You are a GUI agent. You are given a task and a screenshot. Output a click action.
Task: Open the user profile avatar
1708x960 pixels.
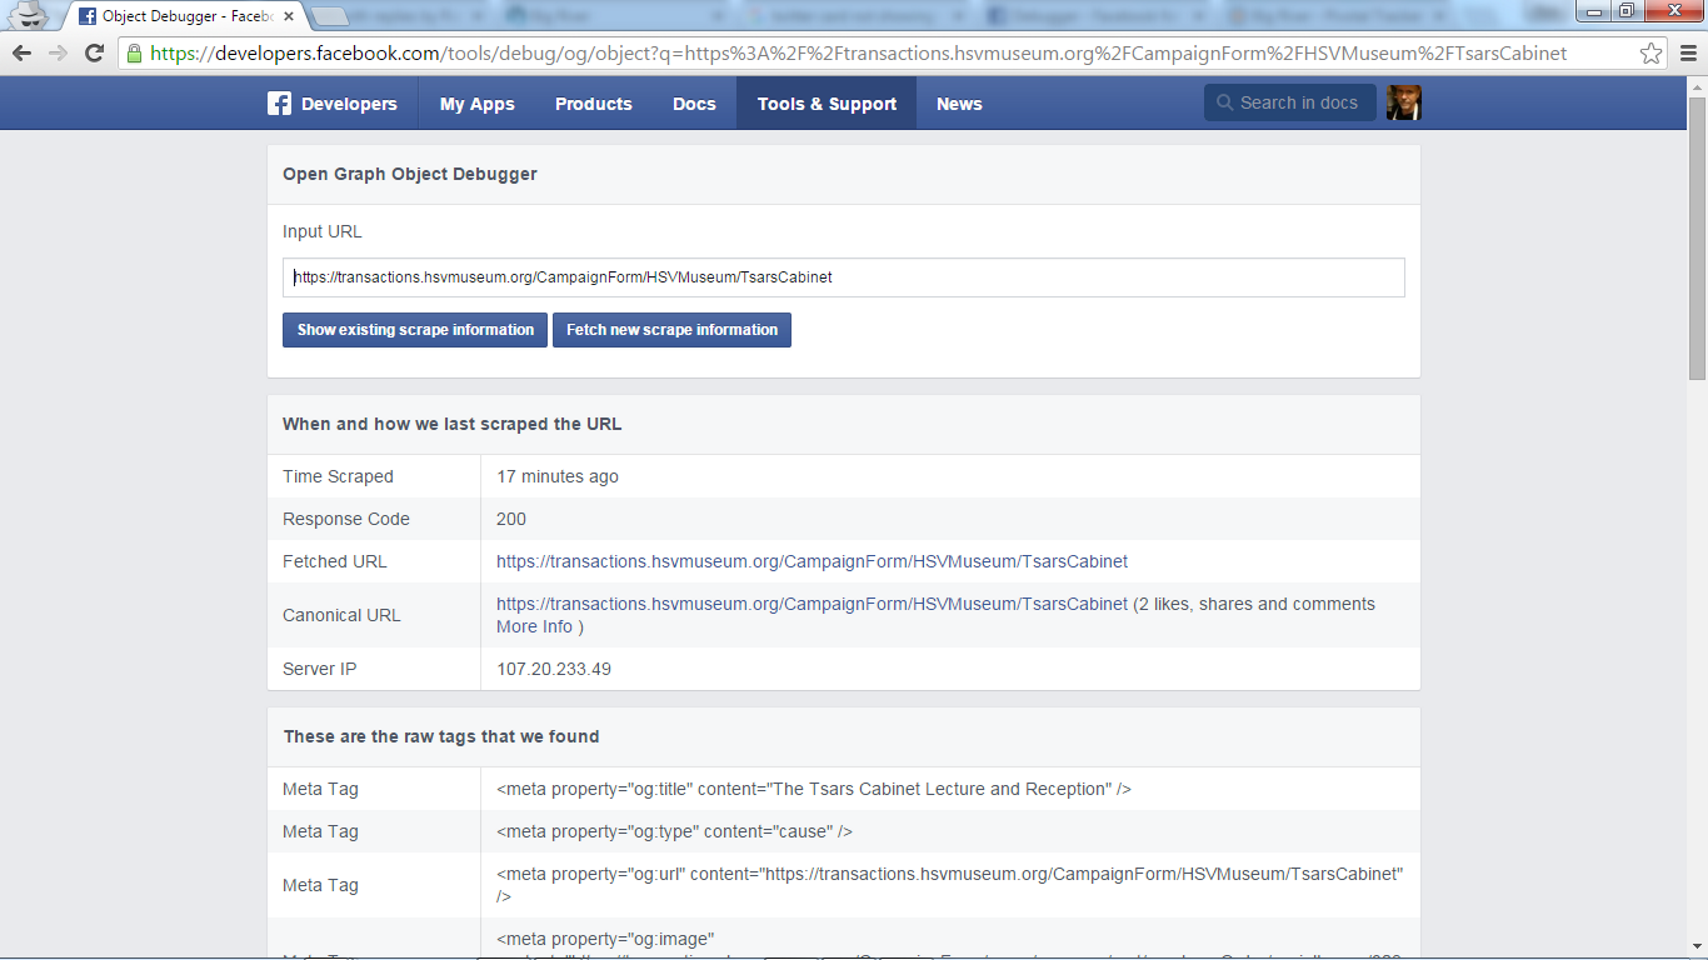coord(1403,103)
